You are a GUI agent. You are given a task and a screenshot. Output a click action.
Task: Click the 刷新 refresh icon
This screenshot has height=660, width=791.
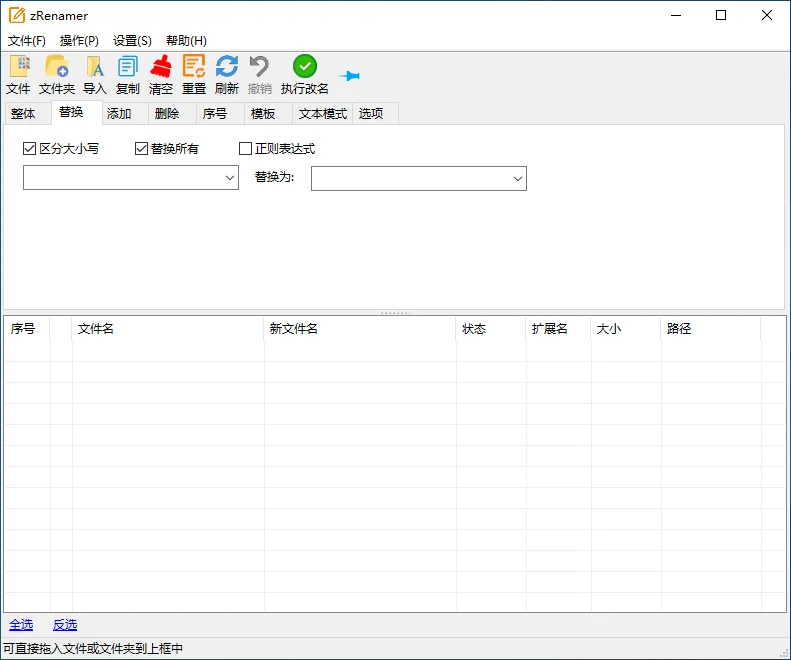(227, 67)
